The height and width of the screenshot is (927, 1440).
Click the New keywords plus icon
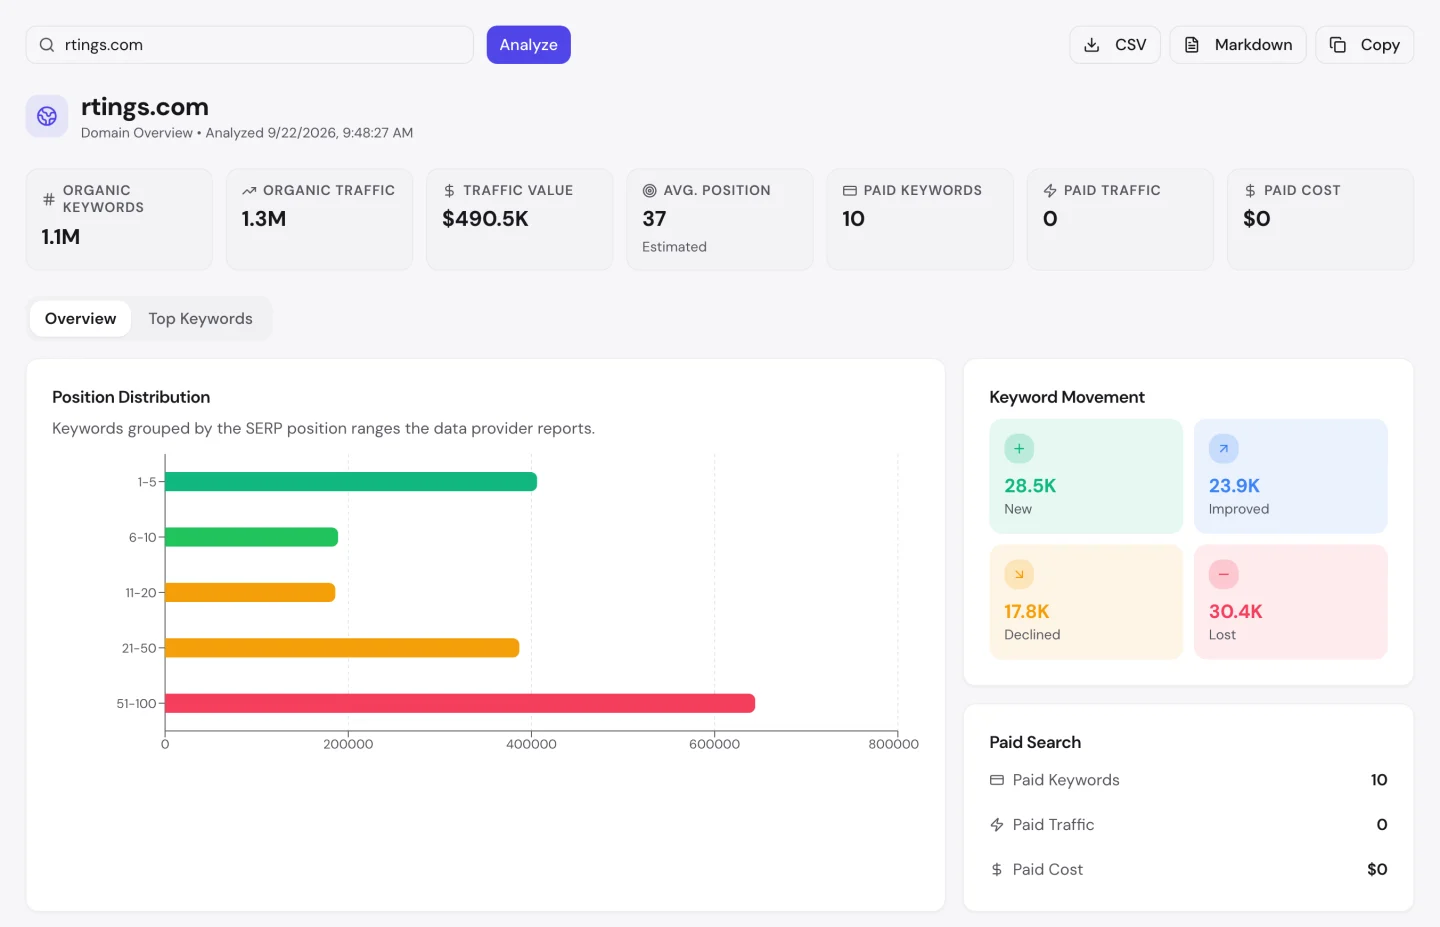pyautogui.click(x=1019, y=449)
